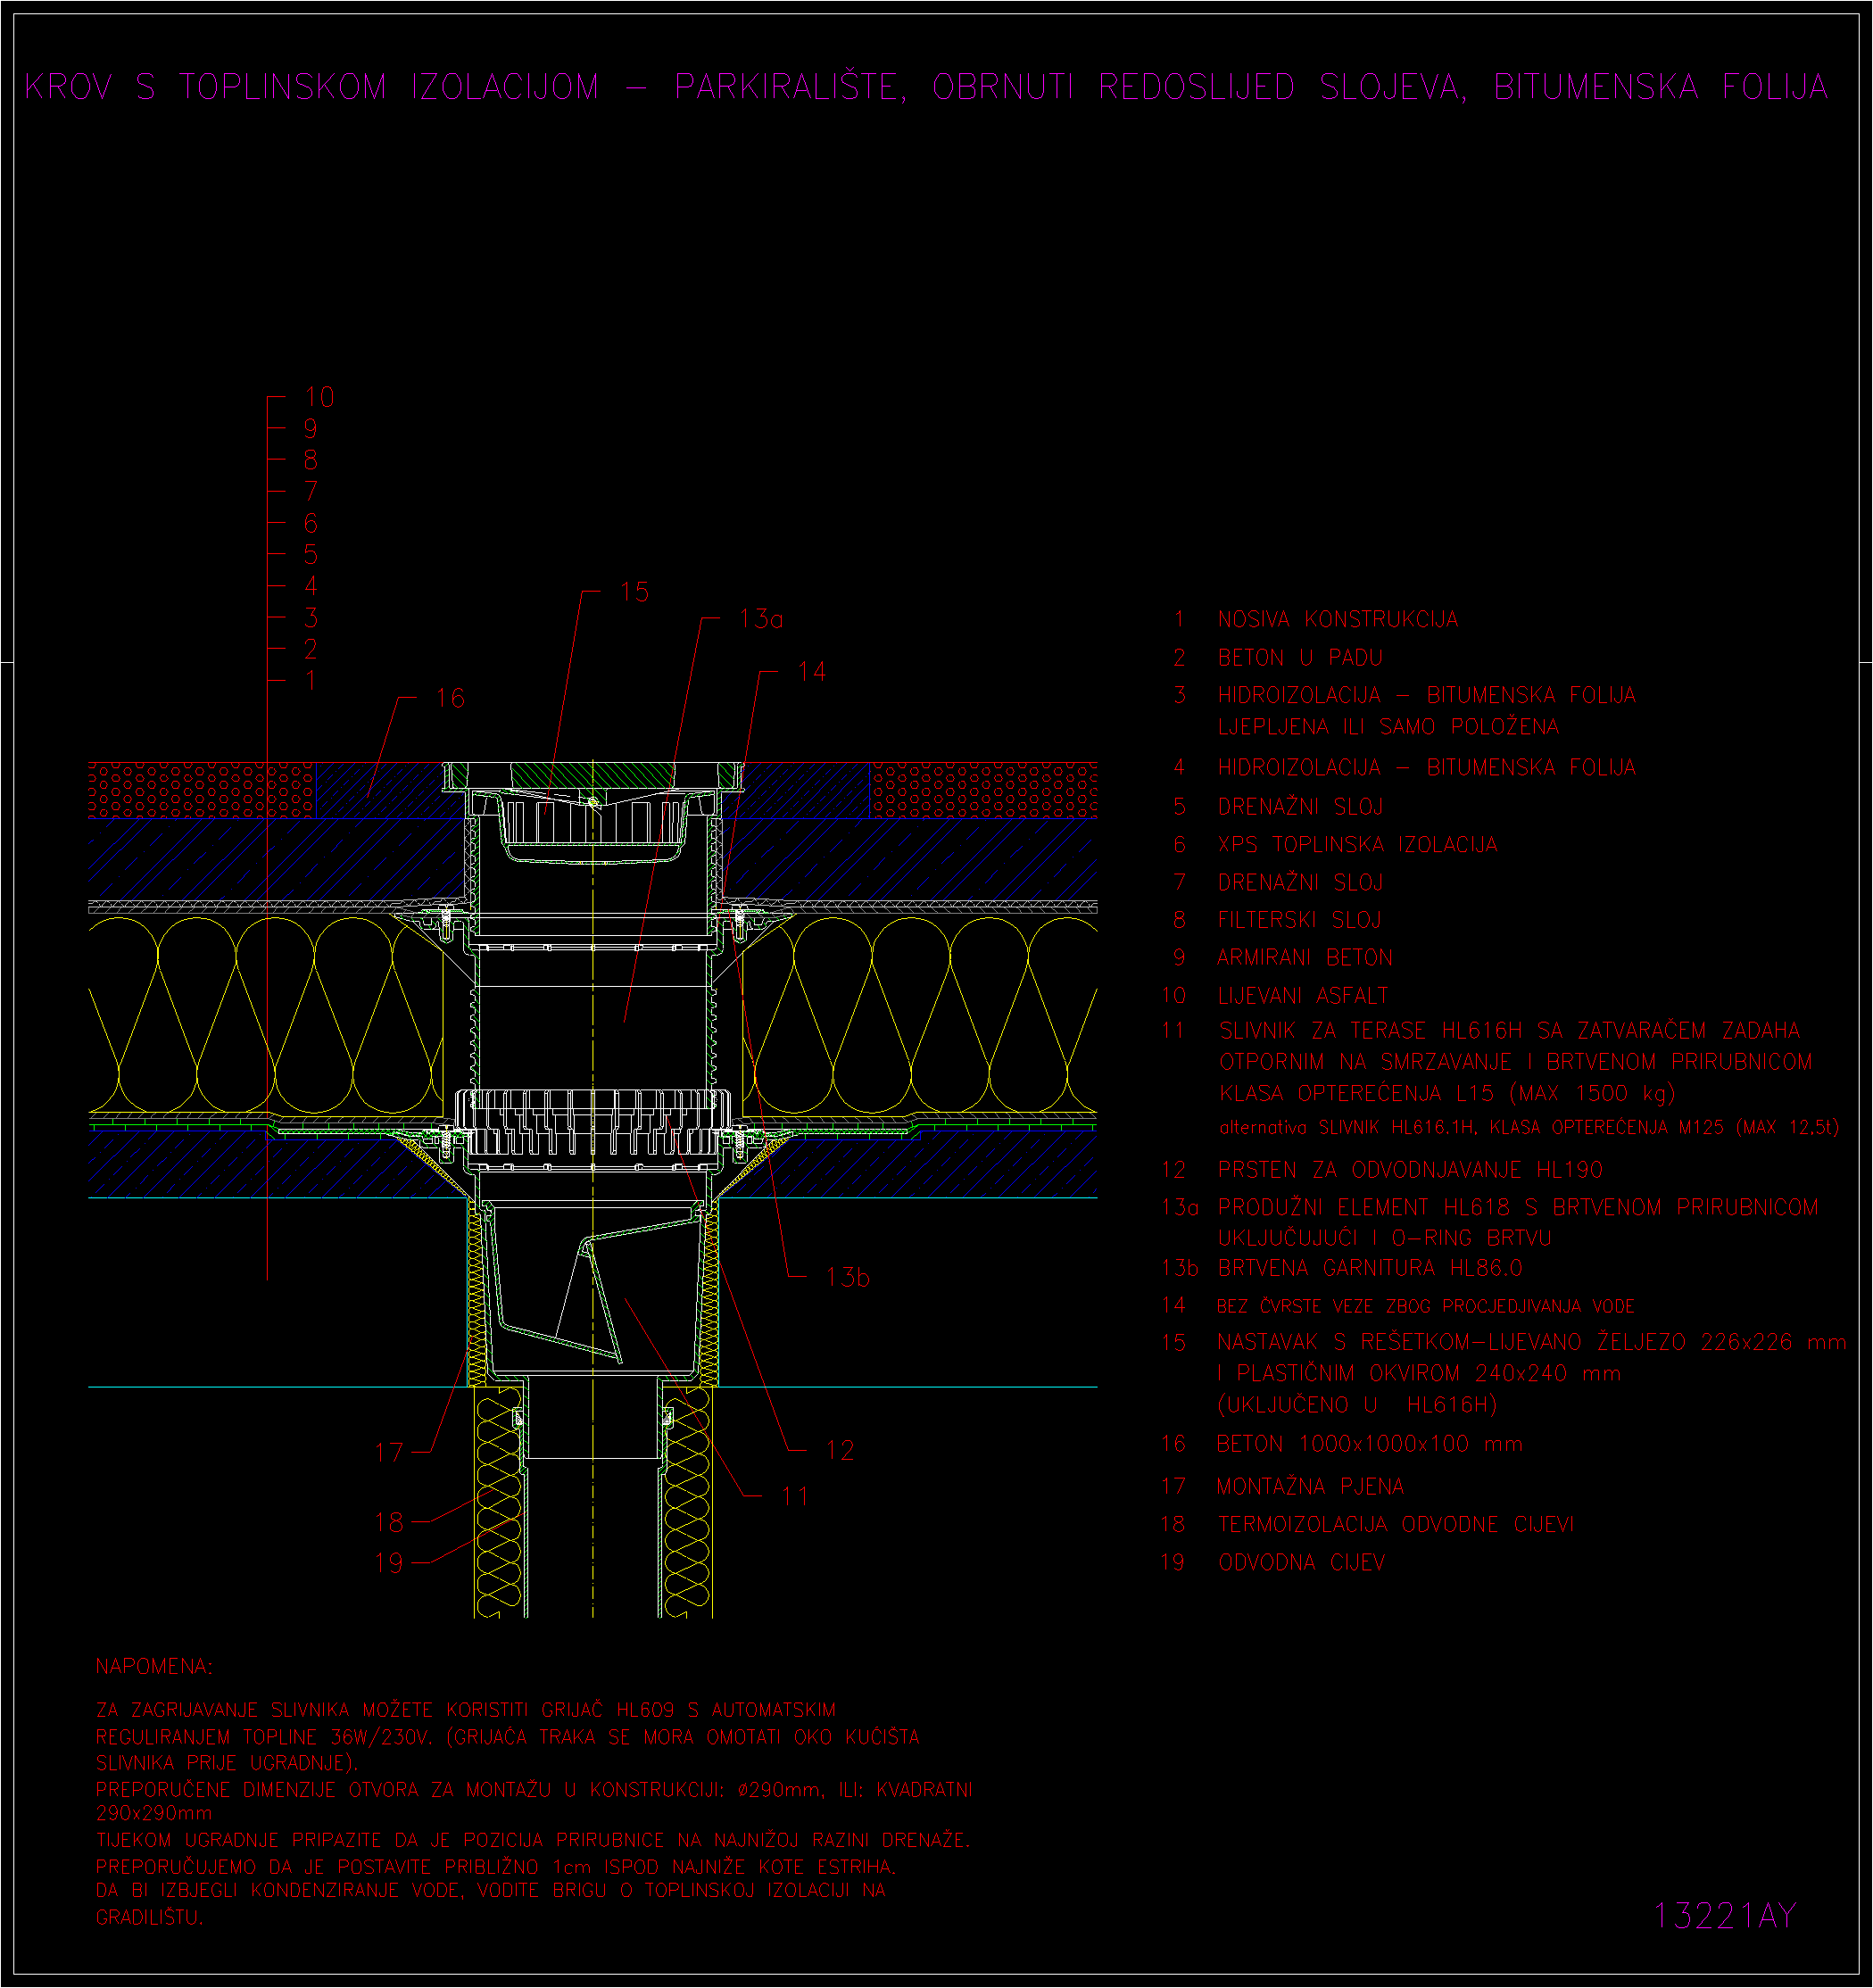
Task: Select legend entry 'BETON U PADU'
Action: point(1300,658)
